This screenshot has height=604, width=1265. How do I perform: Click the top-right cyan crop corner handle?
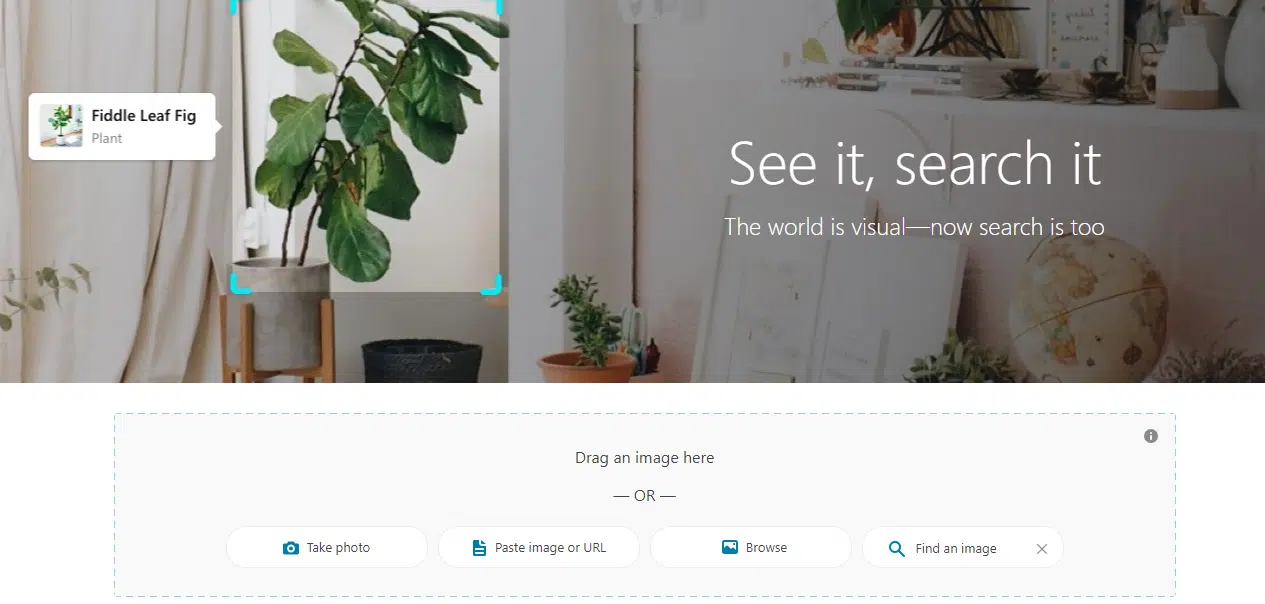(x=491, y=6)
